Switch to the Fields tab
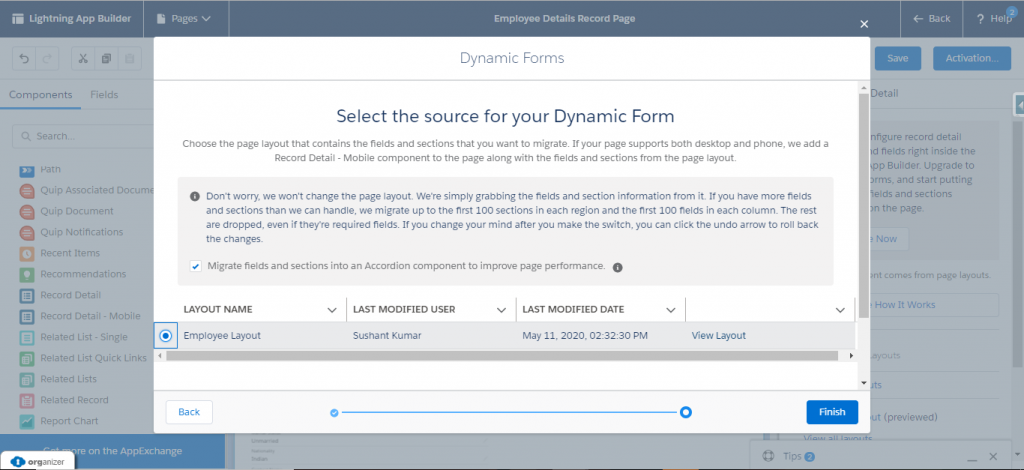This screenshot has height=470, width=1024. click(x=104, y=95)
